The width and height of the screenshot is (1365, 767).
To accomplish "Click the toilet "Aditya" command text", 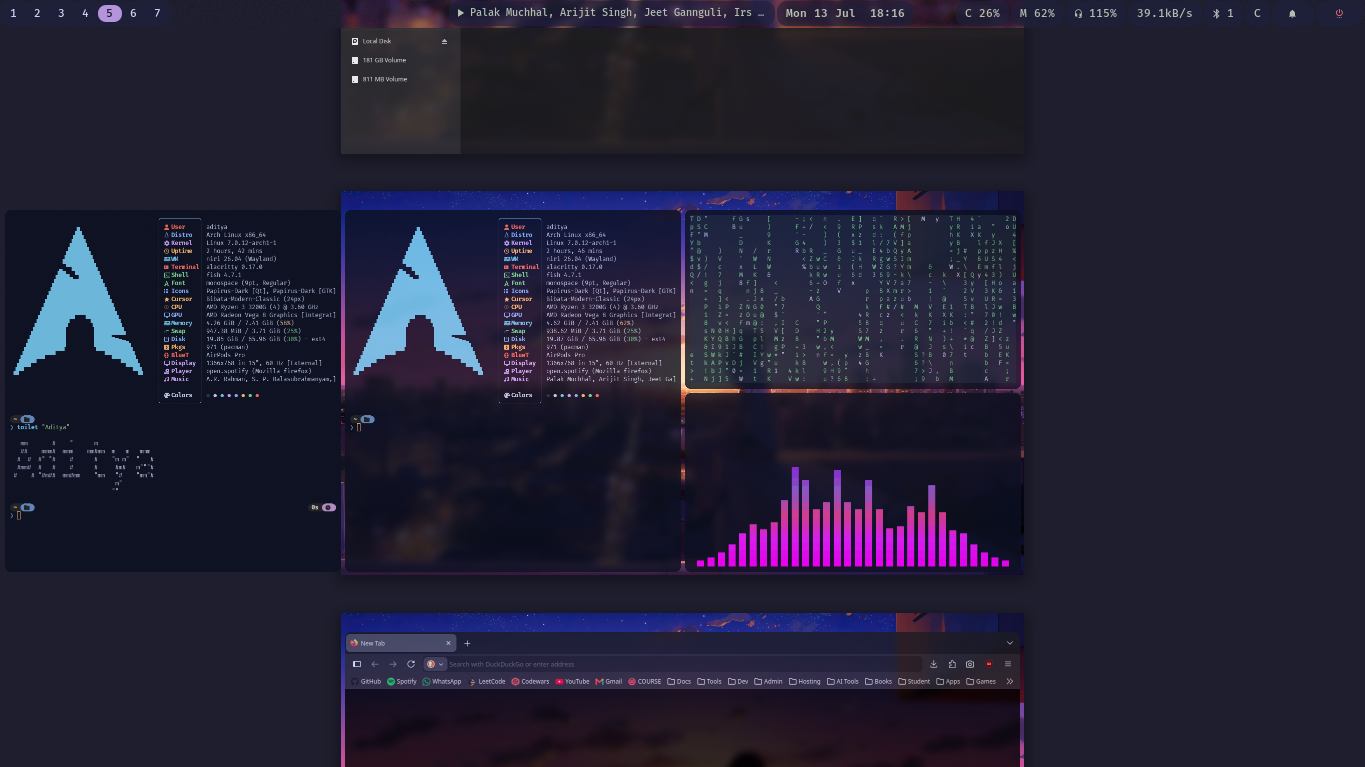I will [43, 427].
